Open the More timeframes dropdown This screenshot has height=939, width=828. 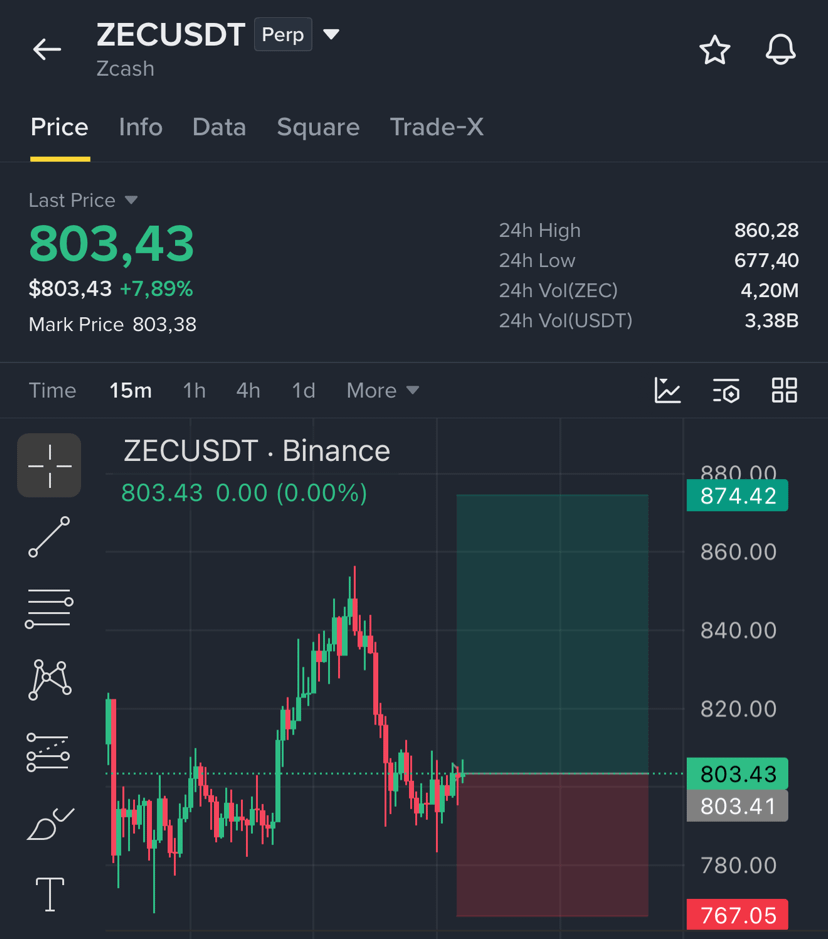click(383, 390)
